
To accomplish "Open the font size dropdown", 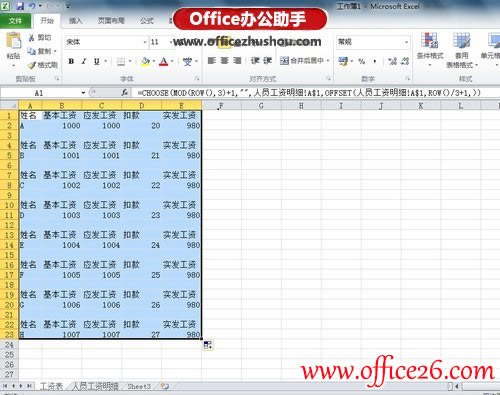I will coord(171,42).
